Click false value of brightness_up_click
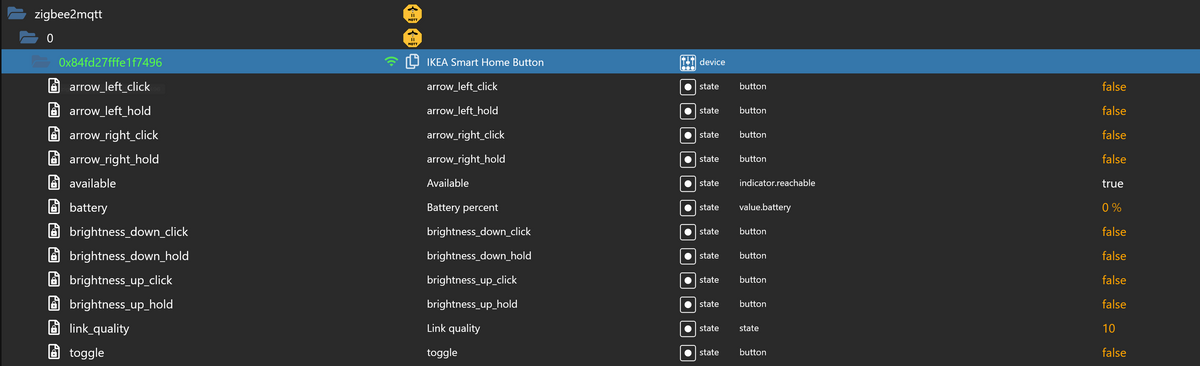 [x=1113, y=280]
